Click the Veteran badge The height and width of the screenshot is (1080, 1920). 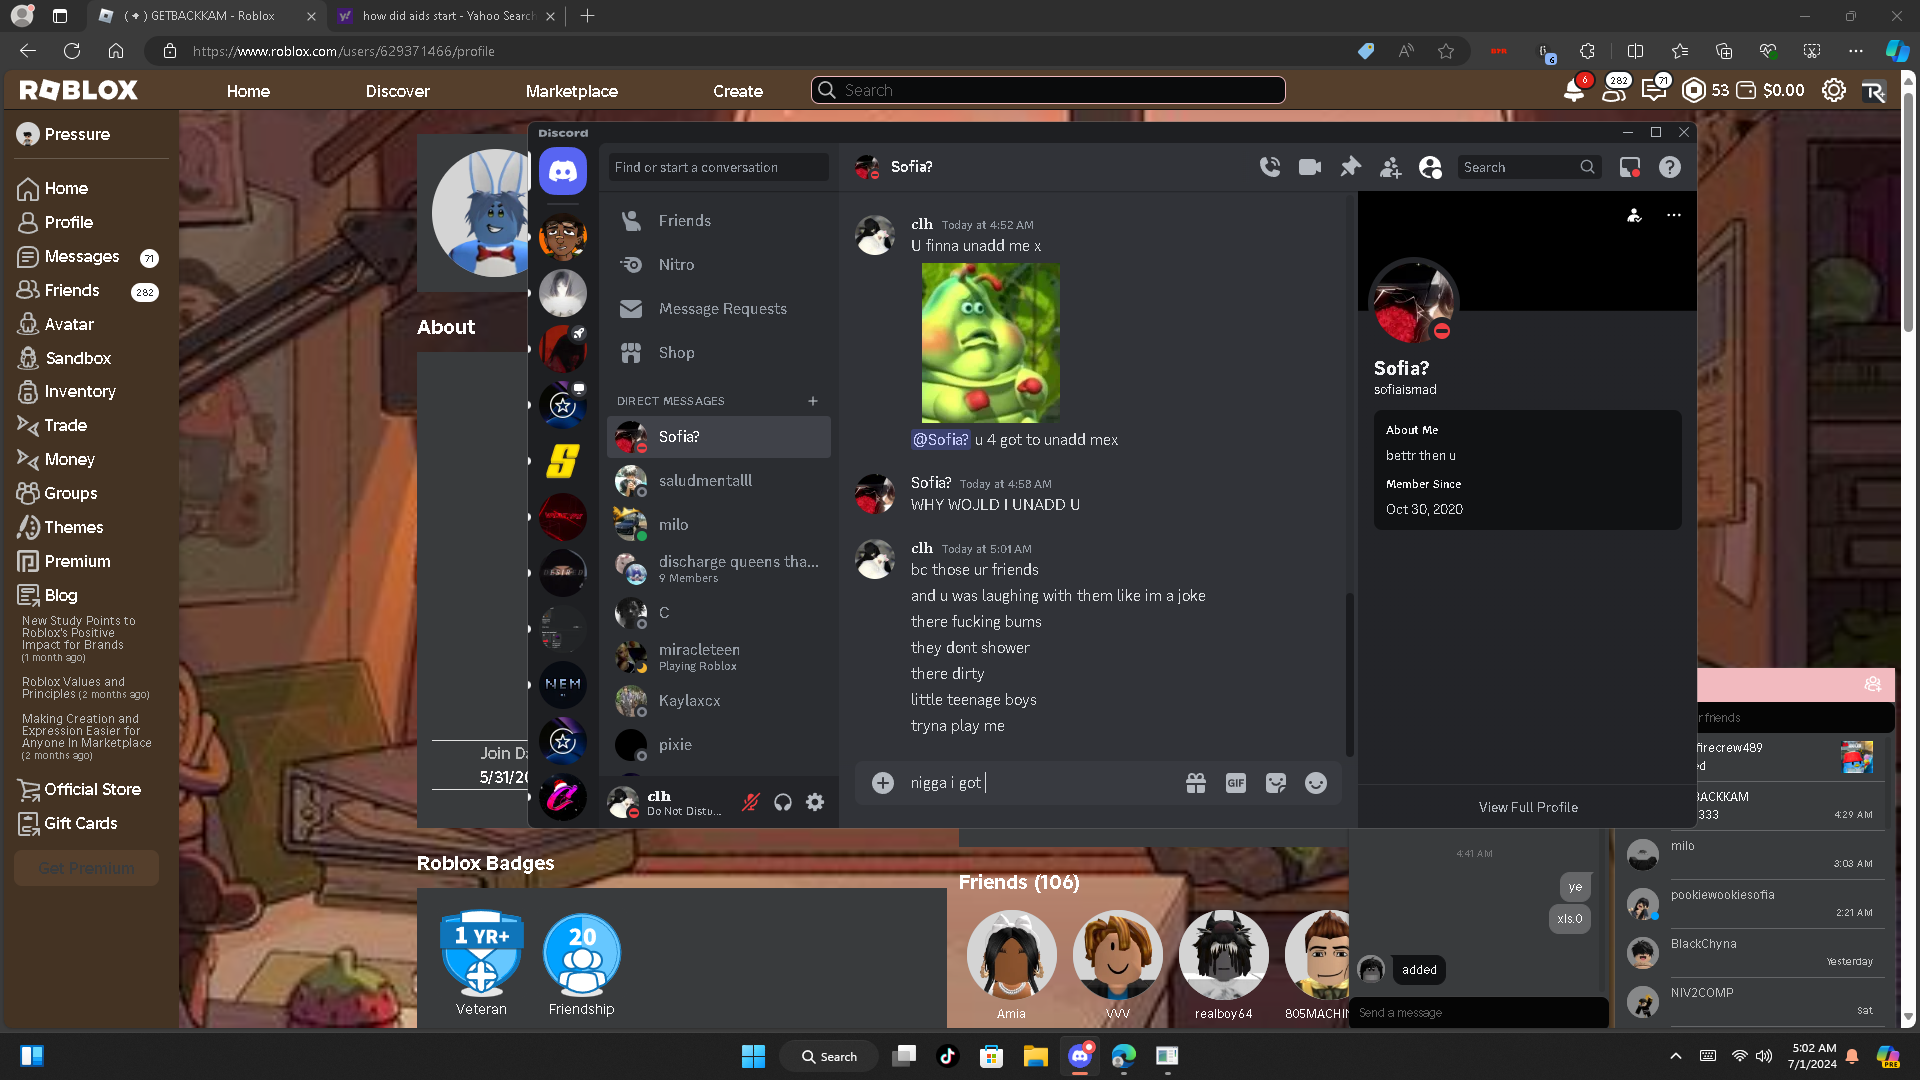(x=481, y=954)
